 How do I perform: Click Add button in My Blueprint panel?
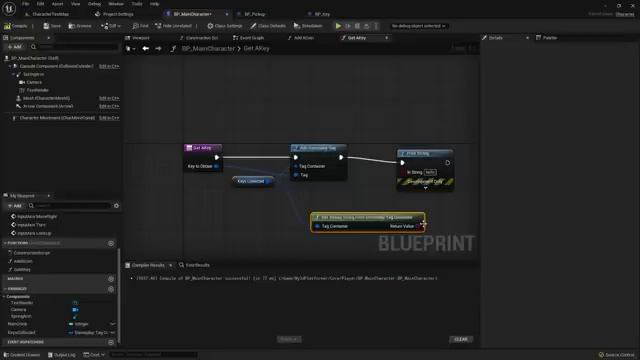15,206
